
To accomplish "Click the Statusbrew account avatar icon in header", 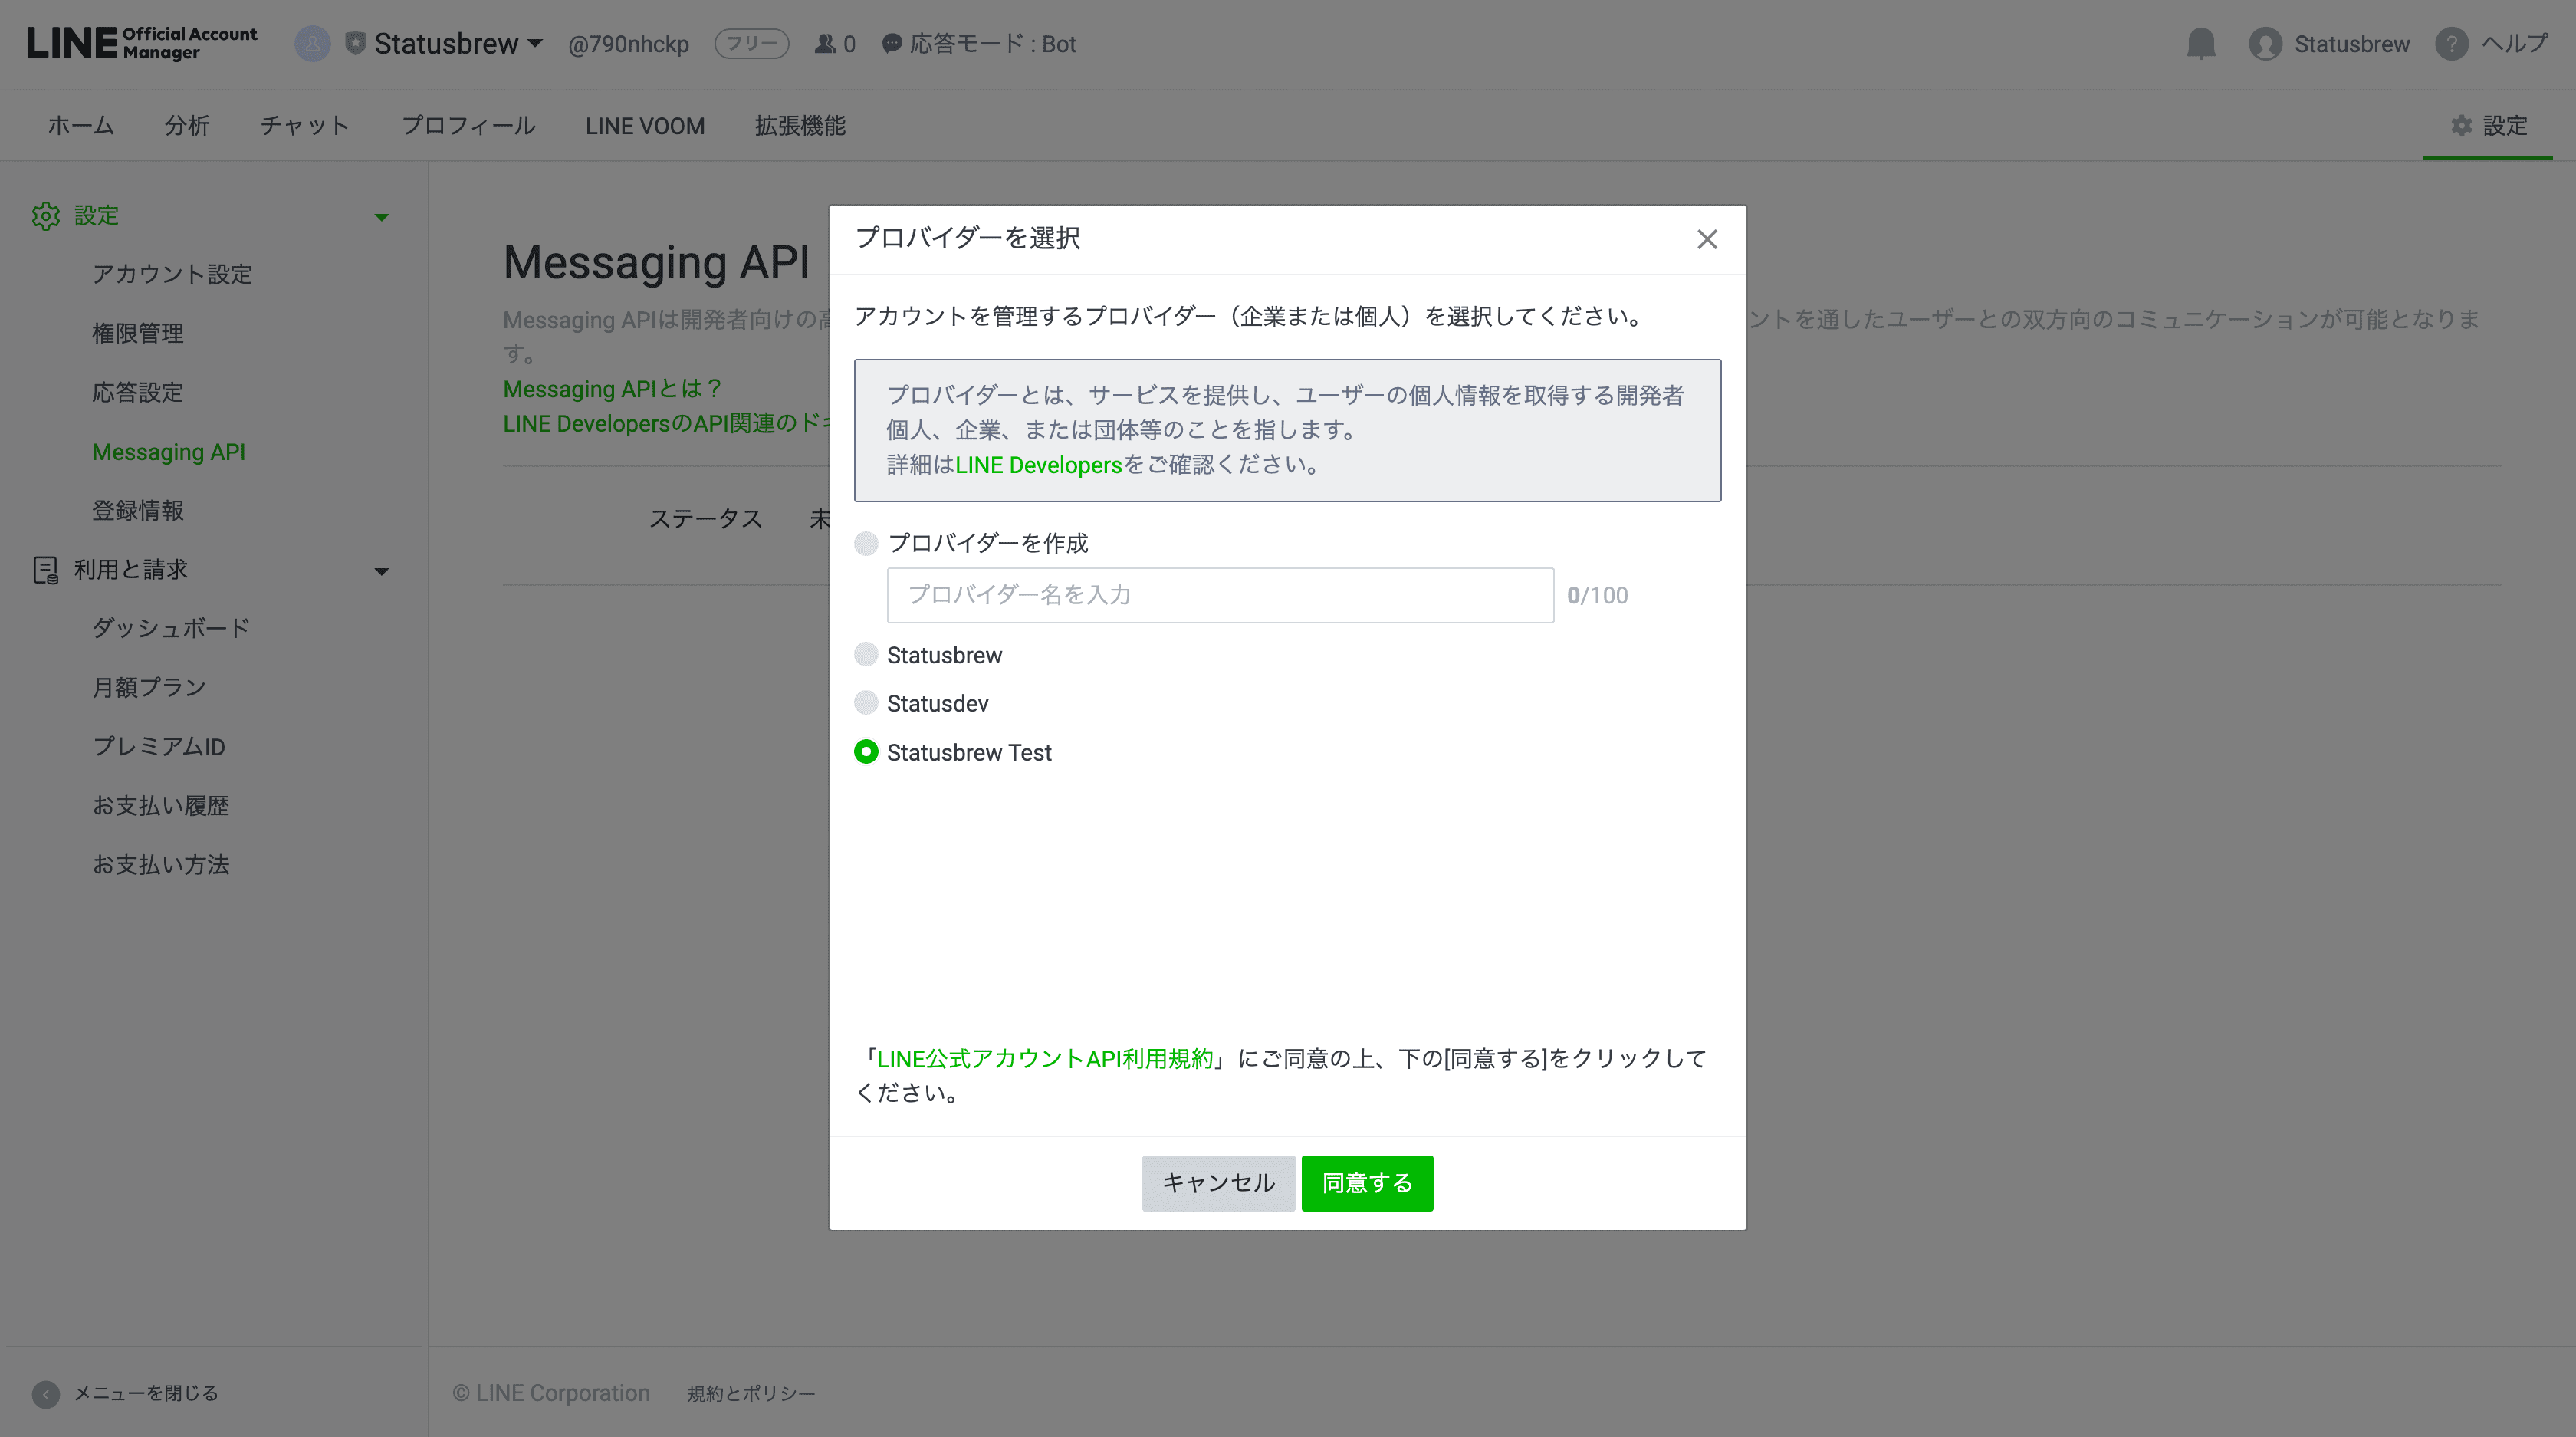I will tap(312, 44).
